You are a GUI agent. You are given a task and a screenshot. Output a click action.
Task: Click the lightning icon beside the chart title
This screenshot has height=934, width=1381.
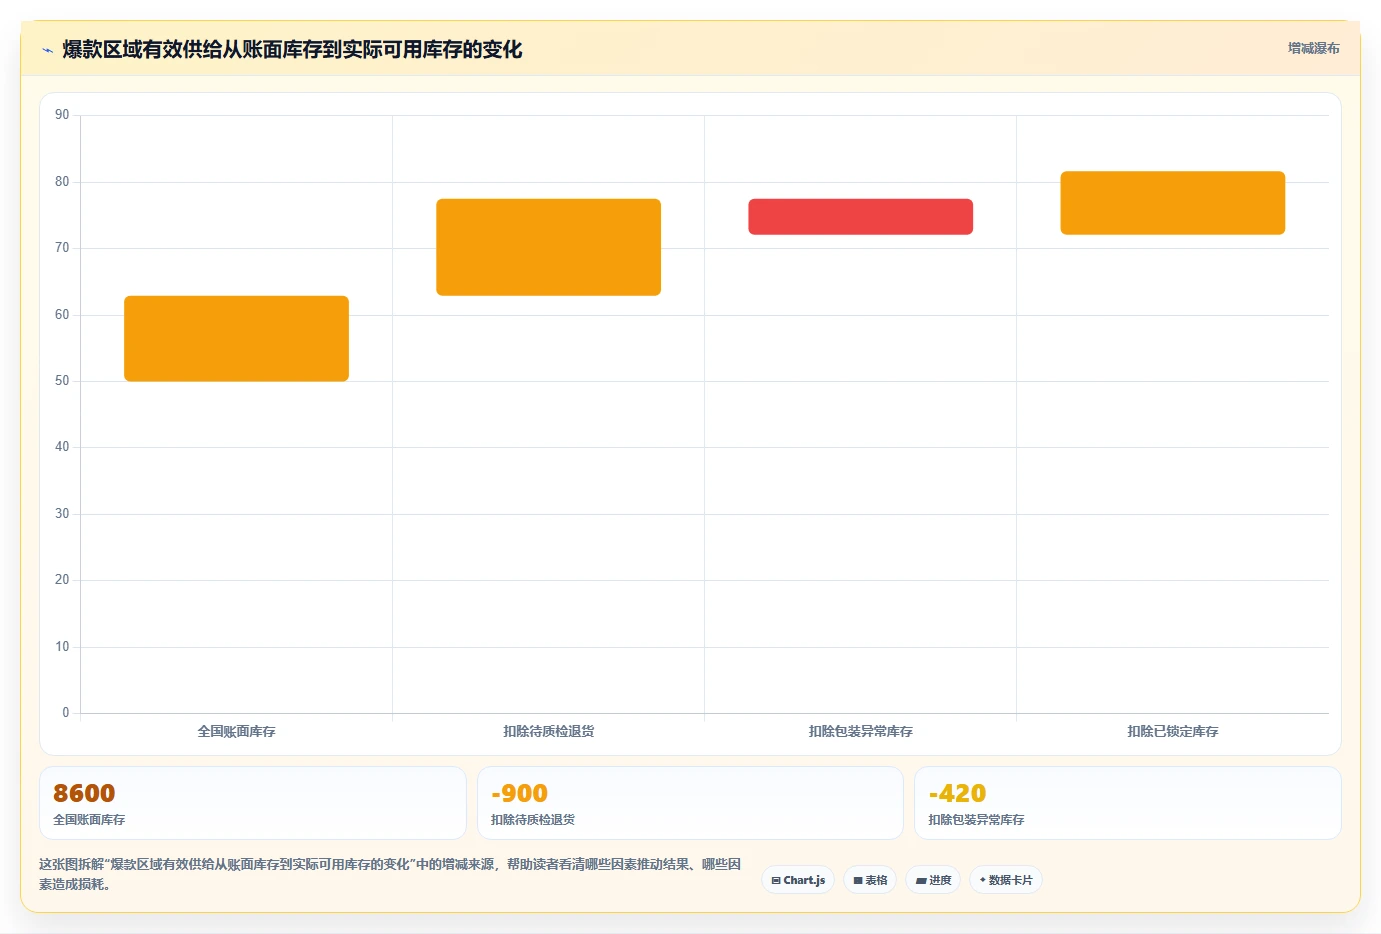(47, 50)
